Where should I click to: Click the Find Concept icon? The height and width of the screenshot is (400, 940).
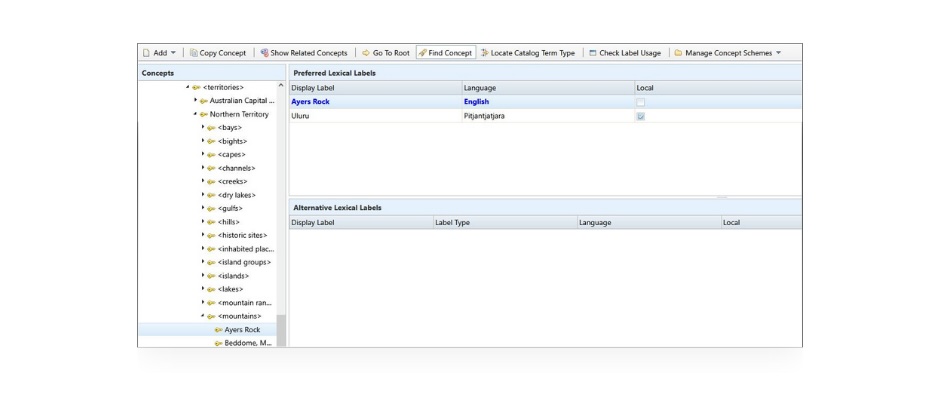click(422, 53)
